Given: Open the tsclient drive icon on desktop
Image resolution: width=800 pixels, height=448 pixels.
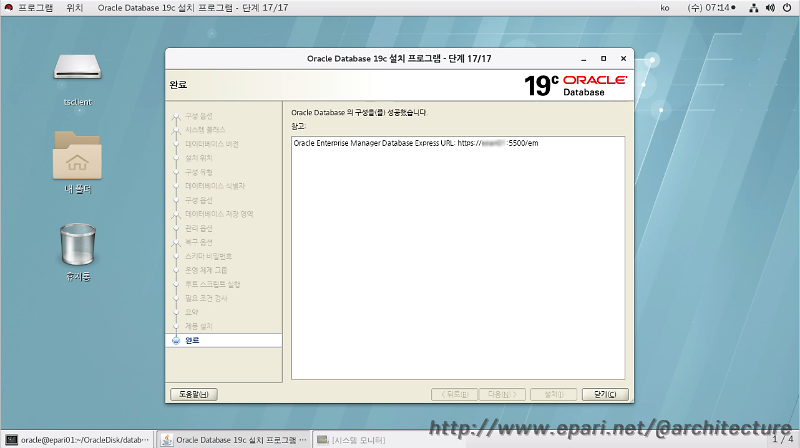Looking at the screenshot, I should pyautogui.click(x=78, y=67).
